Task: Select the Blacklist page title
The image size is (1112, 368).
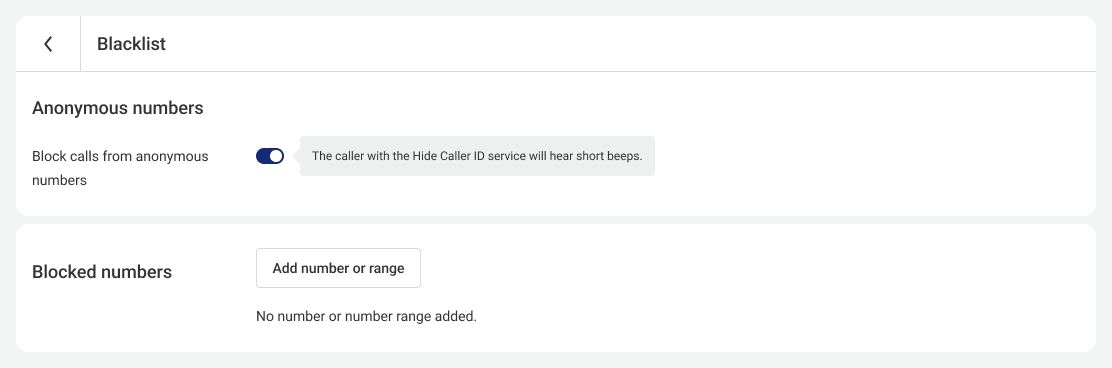Action: pos(131,44)
